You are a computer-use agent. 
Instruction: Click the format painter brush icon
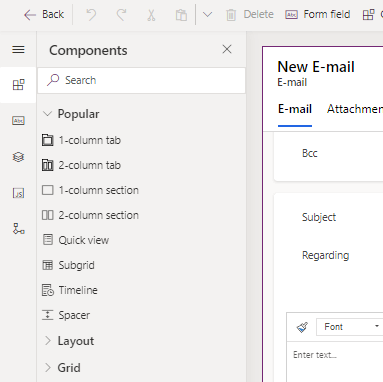tap(302, 327)
